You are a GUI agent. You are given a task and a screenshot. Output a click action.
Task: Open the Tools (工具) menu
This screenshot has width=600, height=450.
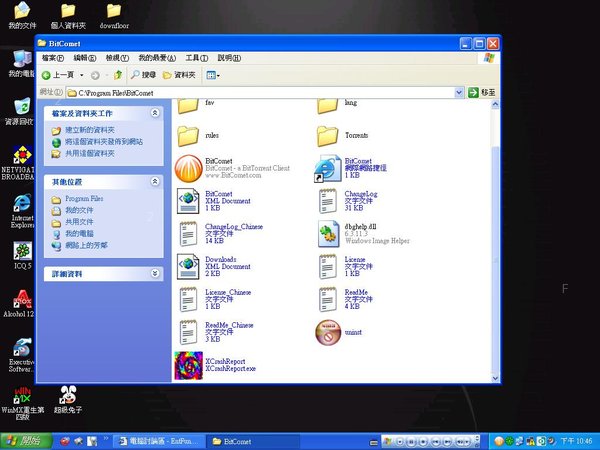(x=197, y=58)
